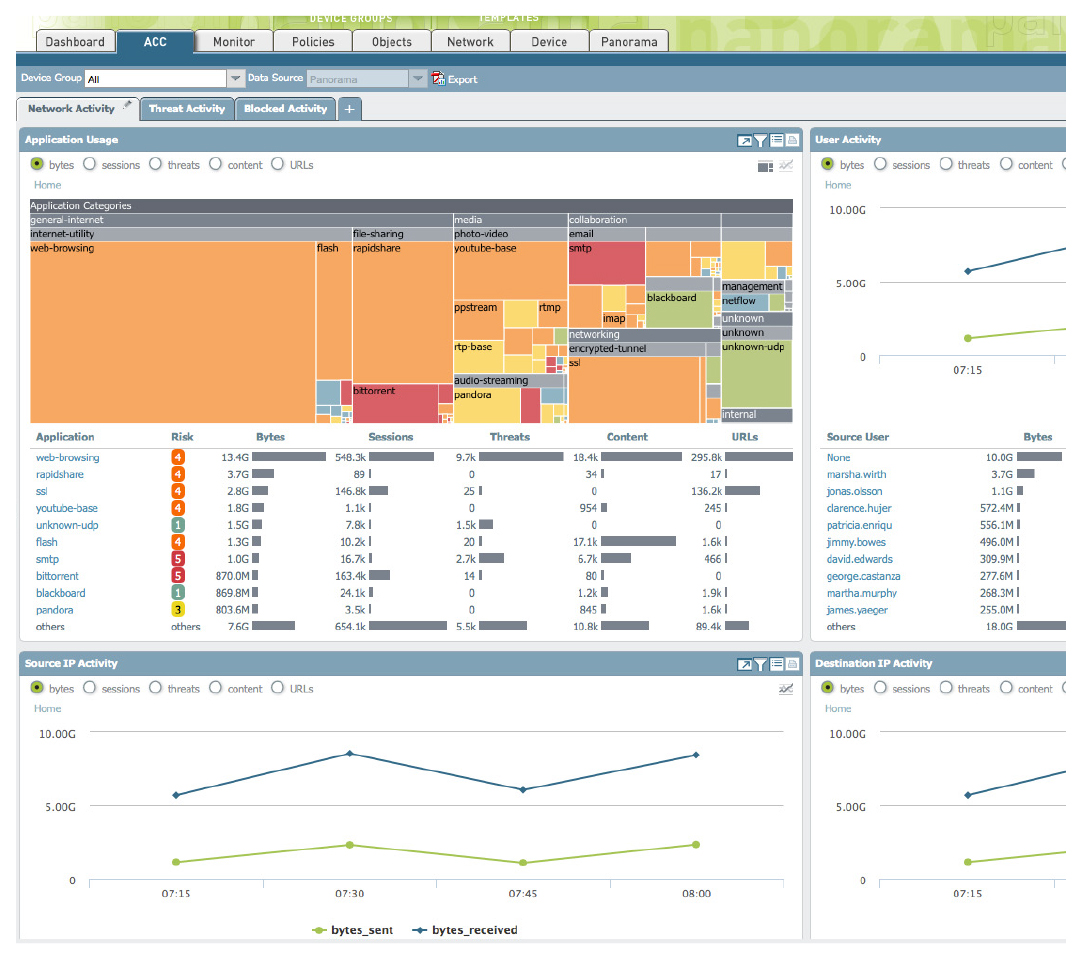
Task: Click the red smtp block in treemap
Action: (606, 263)
